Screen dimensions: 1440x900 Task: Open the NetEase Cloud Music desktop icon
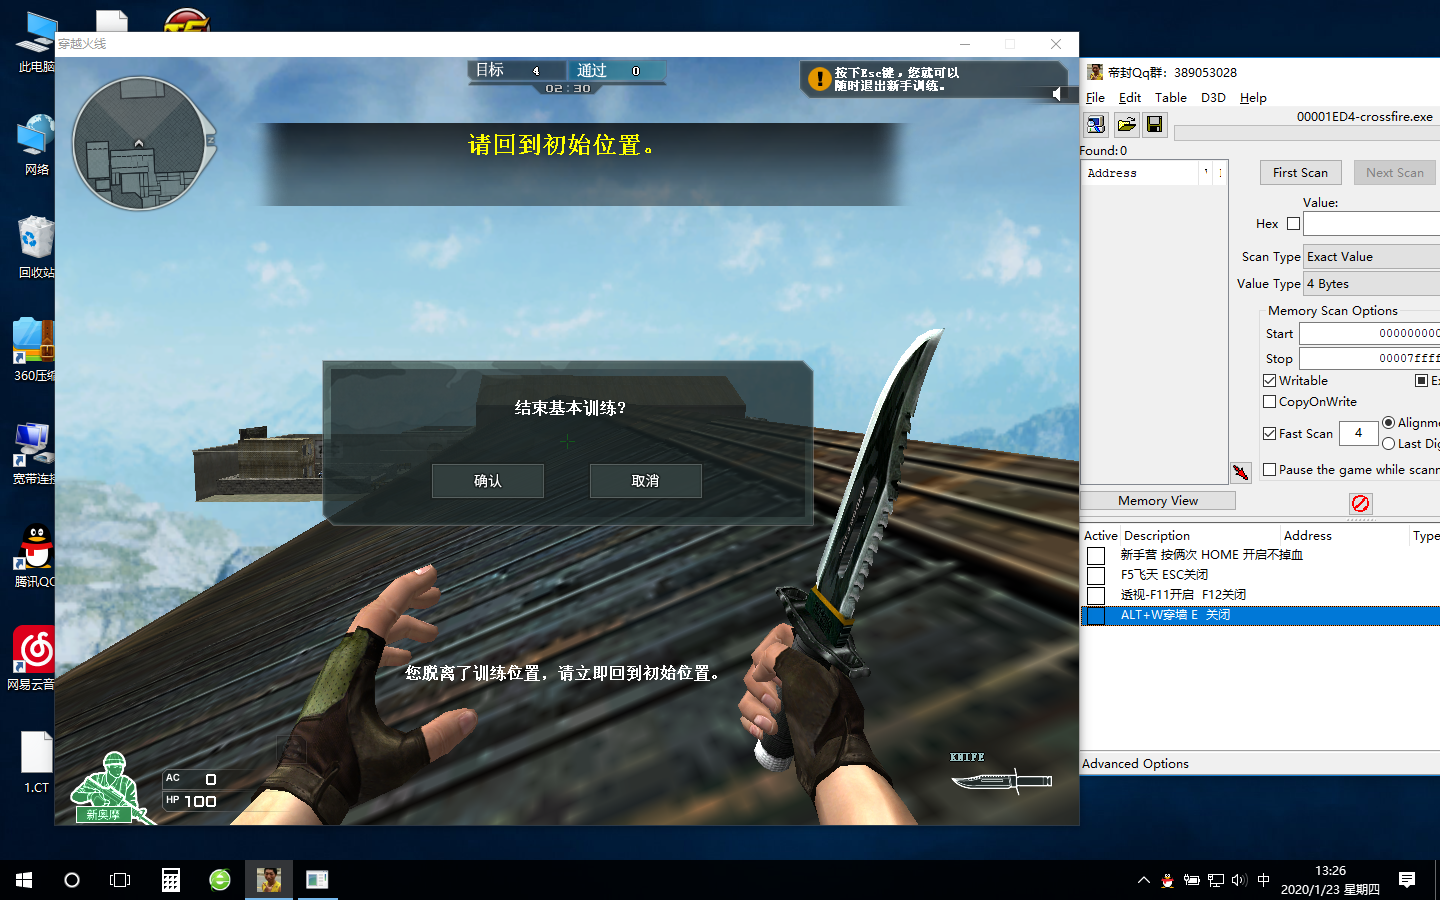[x=34, y=658]
